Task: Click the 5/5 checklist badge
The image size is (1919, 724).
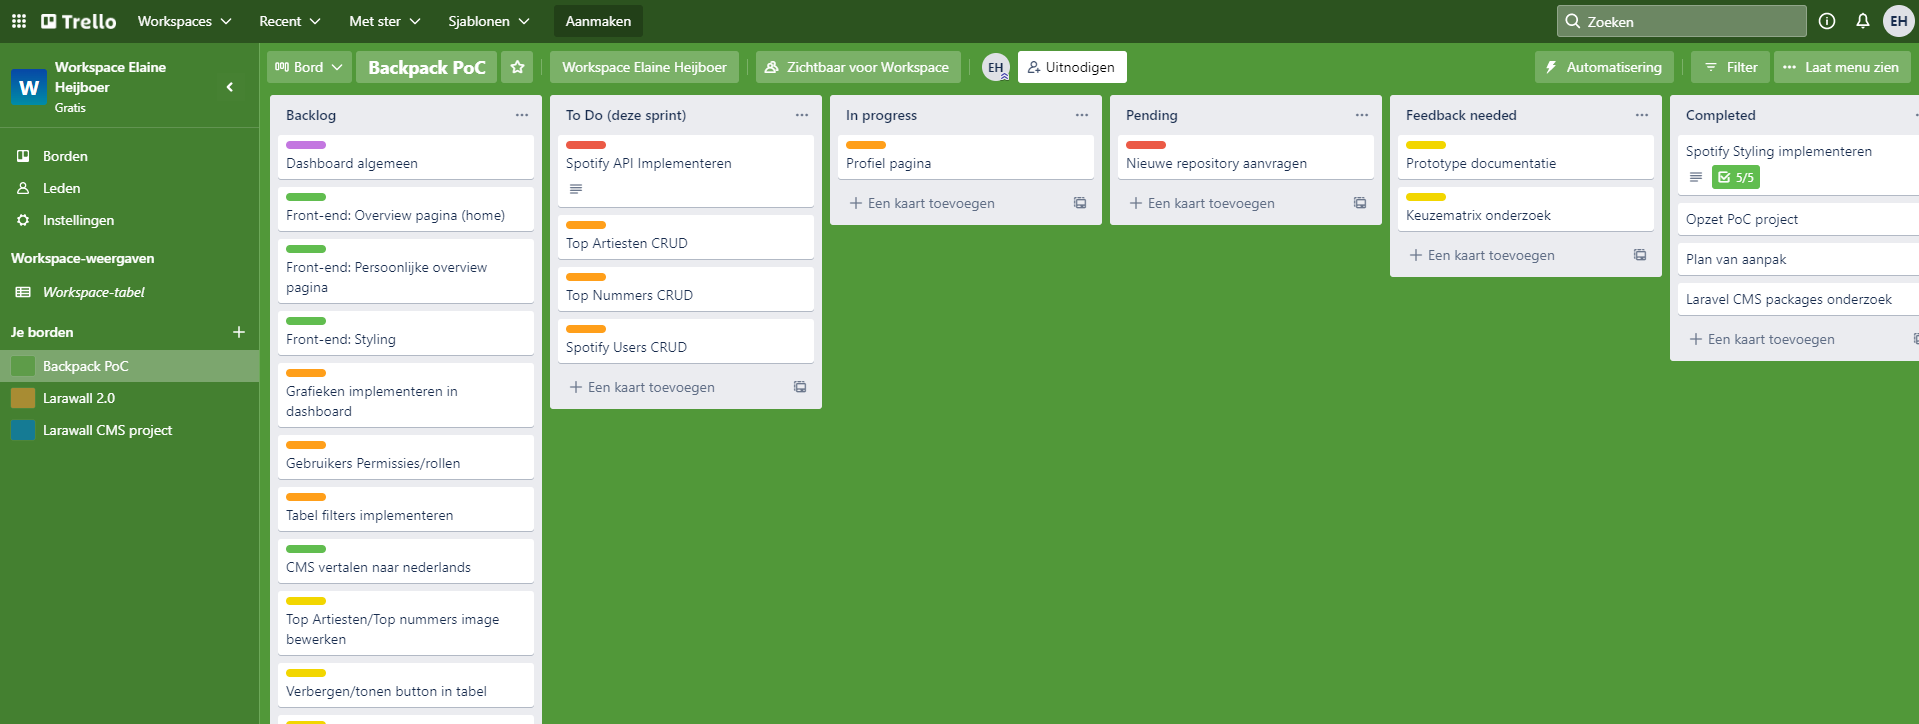Action: point(1736,177)
